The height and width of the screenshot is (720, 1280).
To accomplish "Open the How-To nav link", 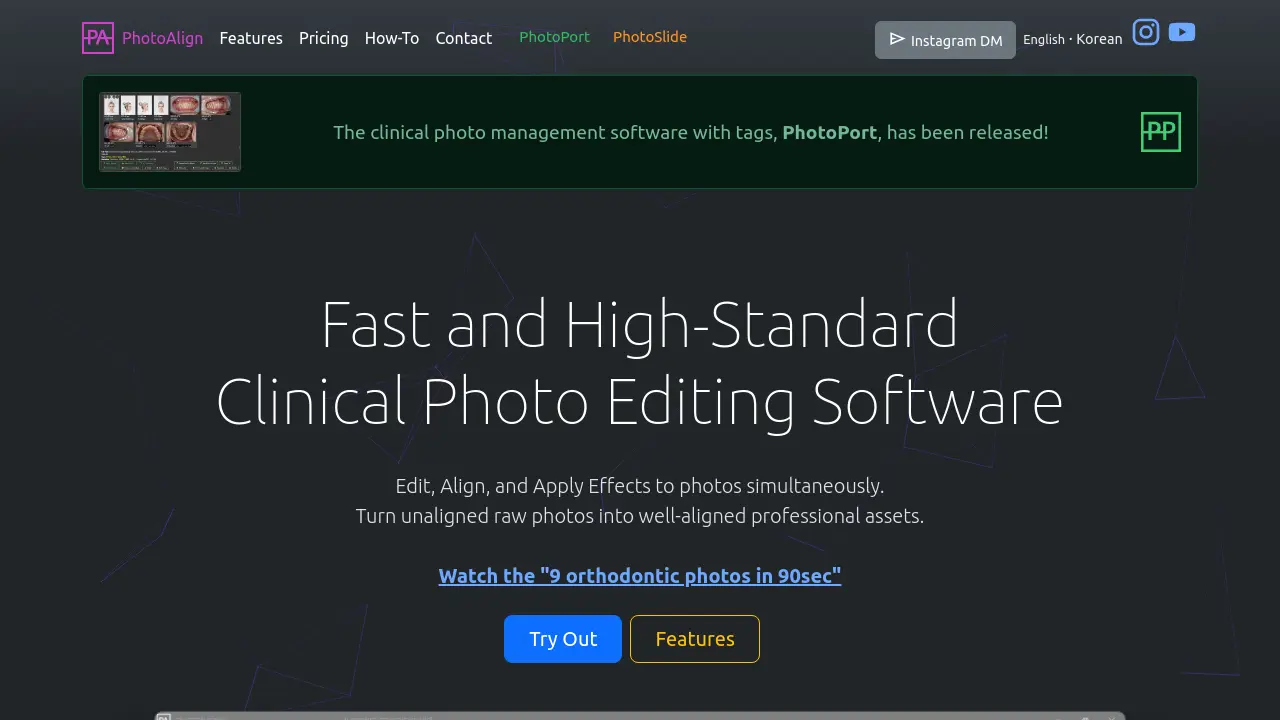I will 392,38.
